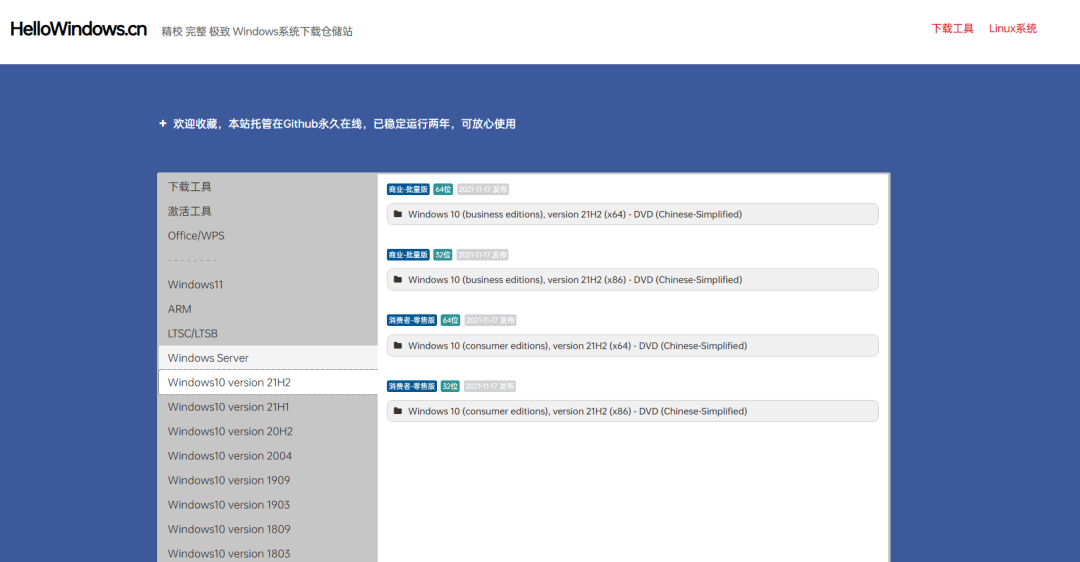Screen dimensions: 1080x562
Task: Click the 欢迎收藏 welcome notice text
Action: [x=344, y=124]
